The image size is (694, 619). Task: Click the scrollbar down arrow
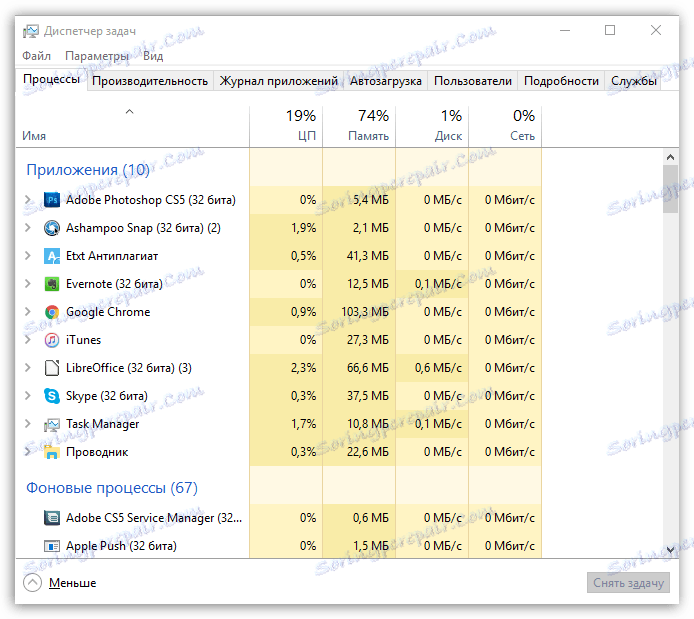tap(670, 550)
